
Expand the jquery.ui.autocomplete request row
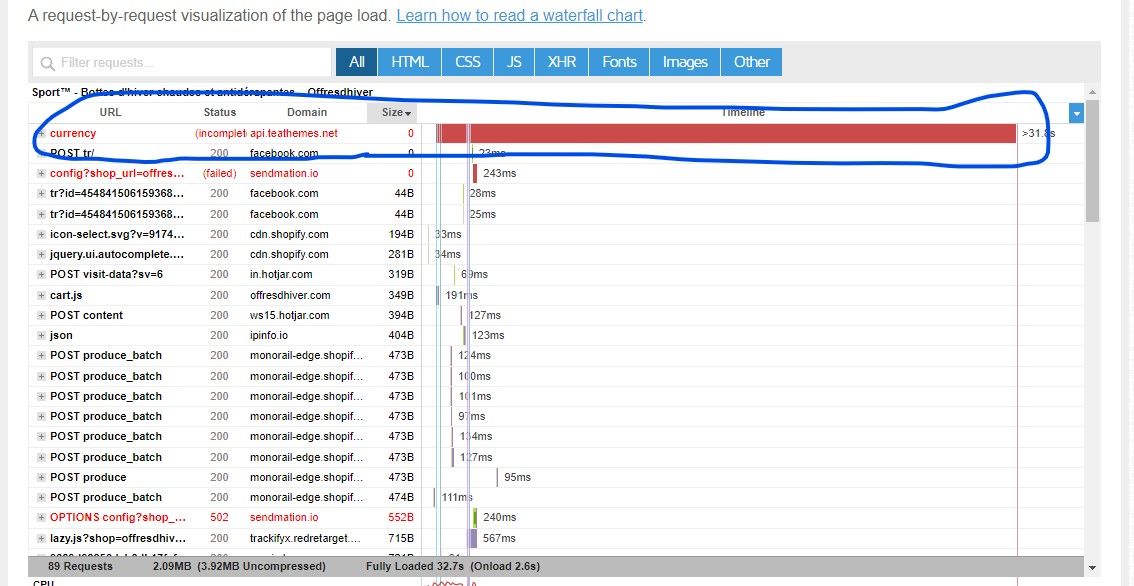[41, 255]
